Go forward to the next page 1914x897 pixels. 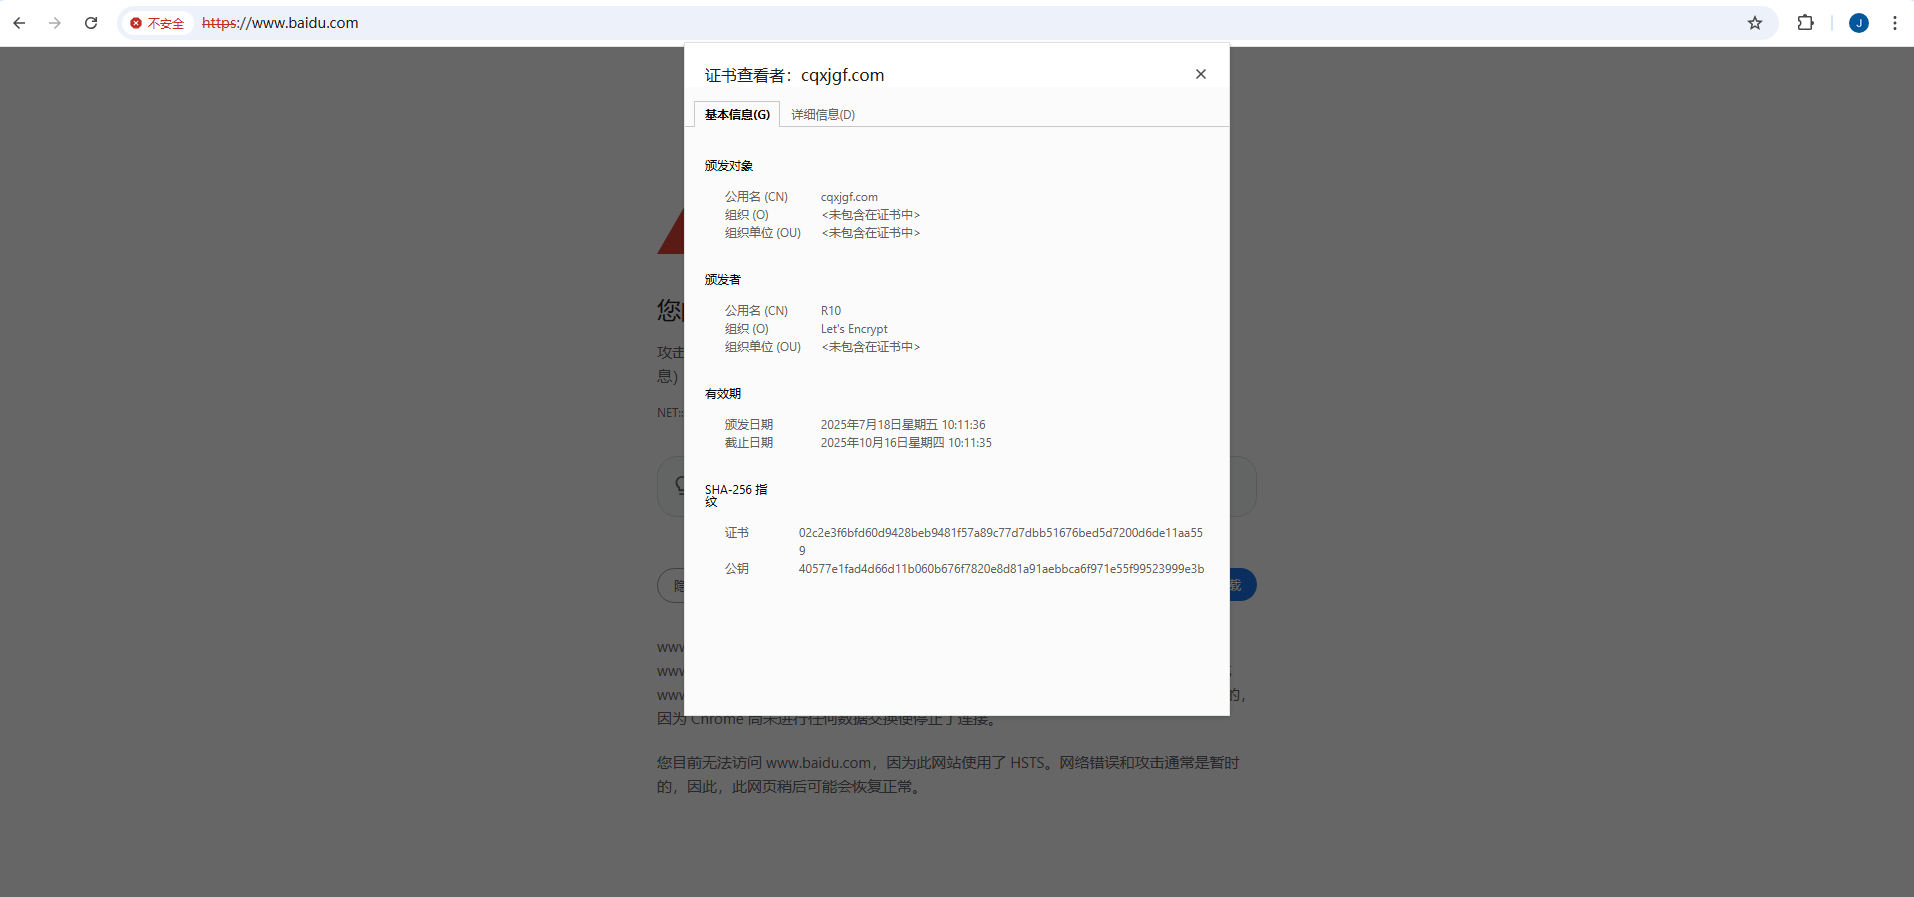[x=55, y=23]
